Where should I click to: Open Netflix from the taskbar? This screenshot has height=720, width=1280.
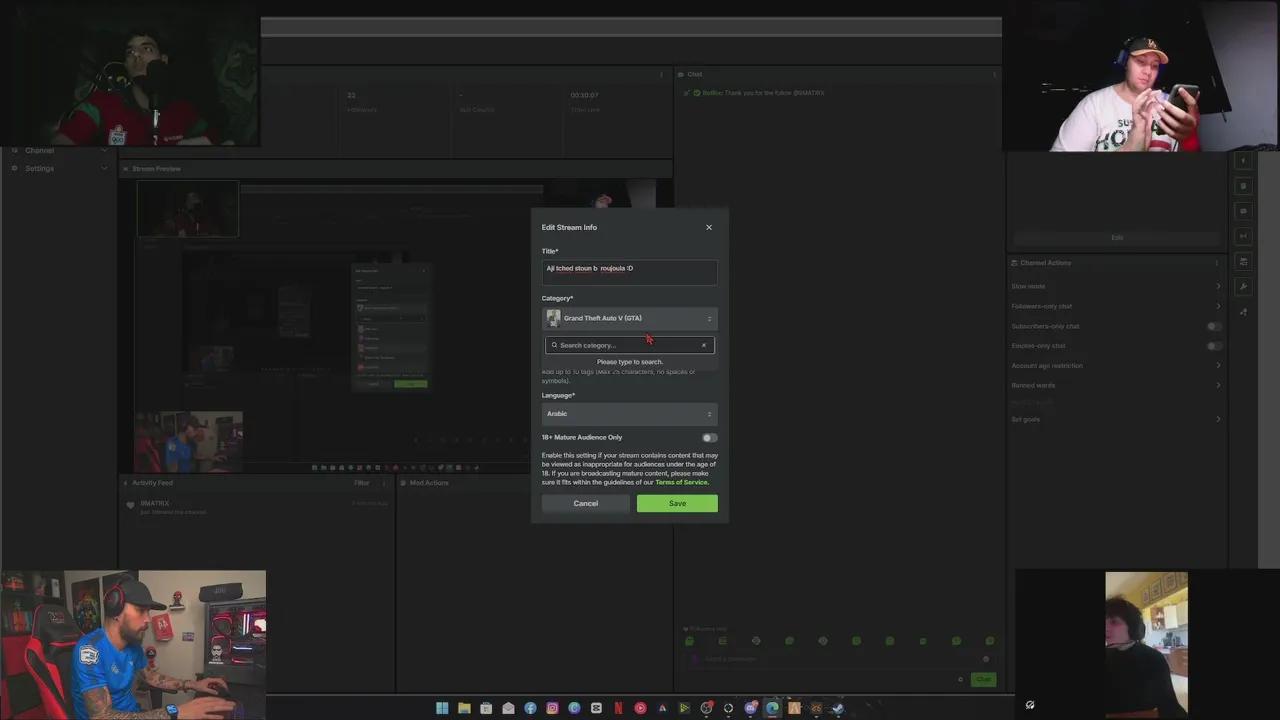pyautogui.click(x=618, y=708)
